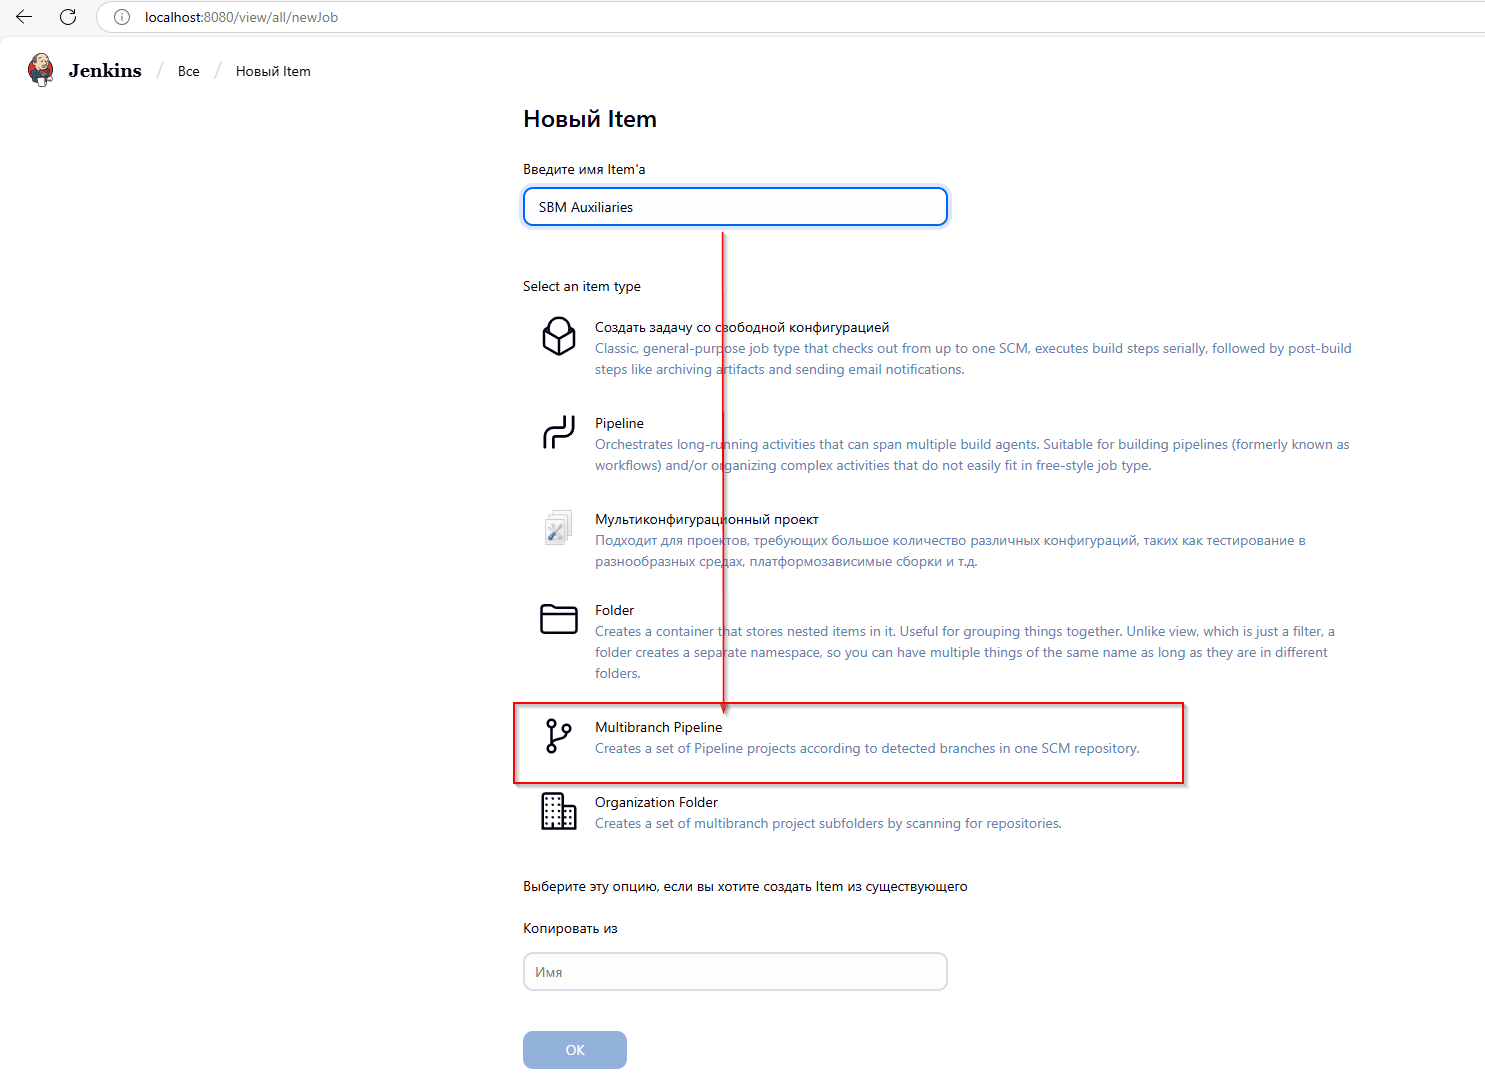Select the Multibranch Pipeline title text

pos(658,727)
